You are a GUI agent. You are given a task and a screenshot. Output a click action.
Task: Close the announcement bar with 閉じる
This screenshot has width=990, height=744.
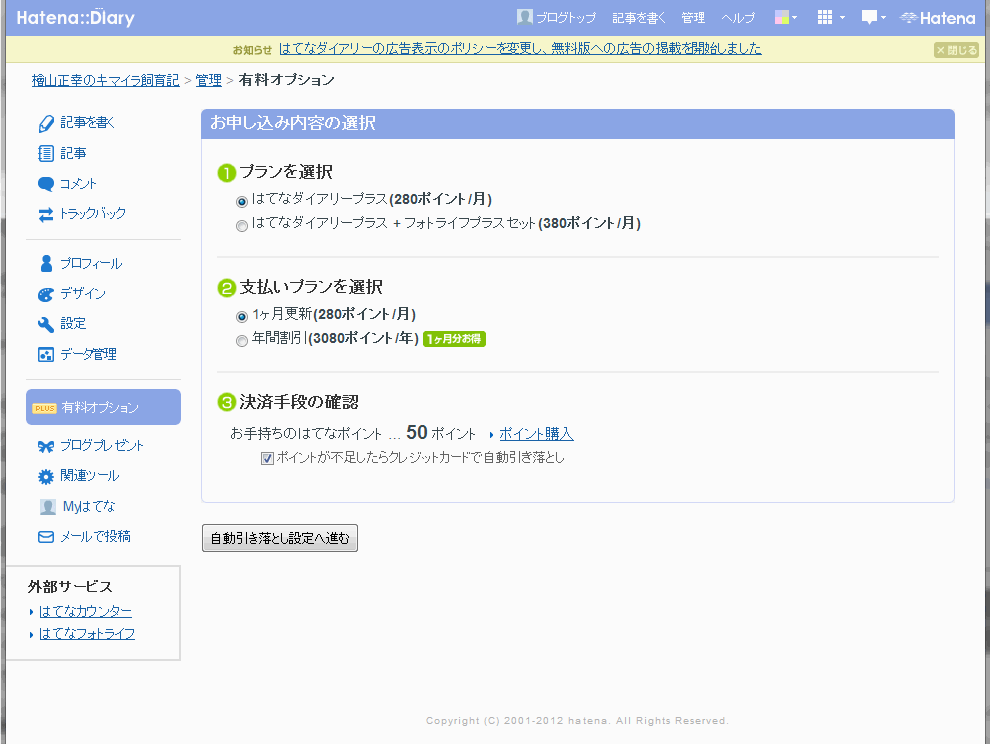956,50
